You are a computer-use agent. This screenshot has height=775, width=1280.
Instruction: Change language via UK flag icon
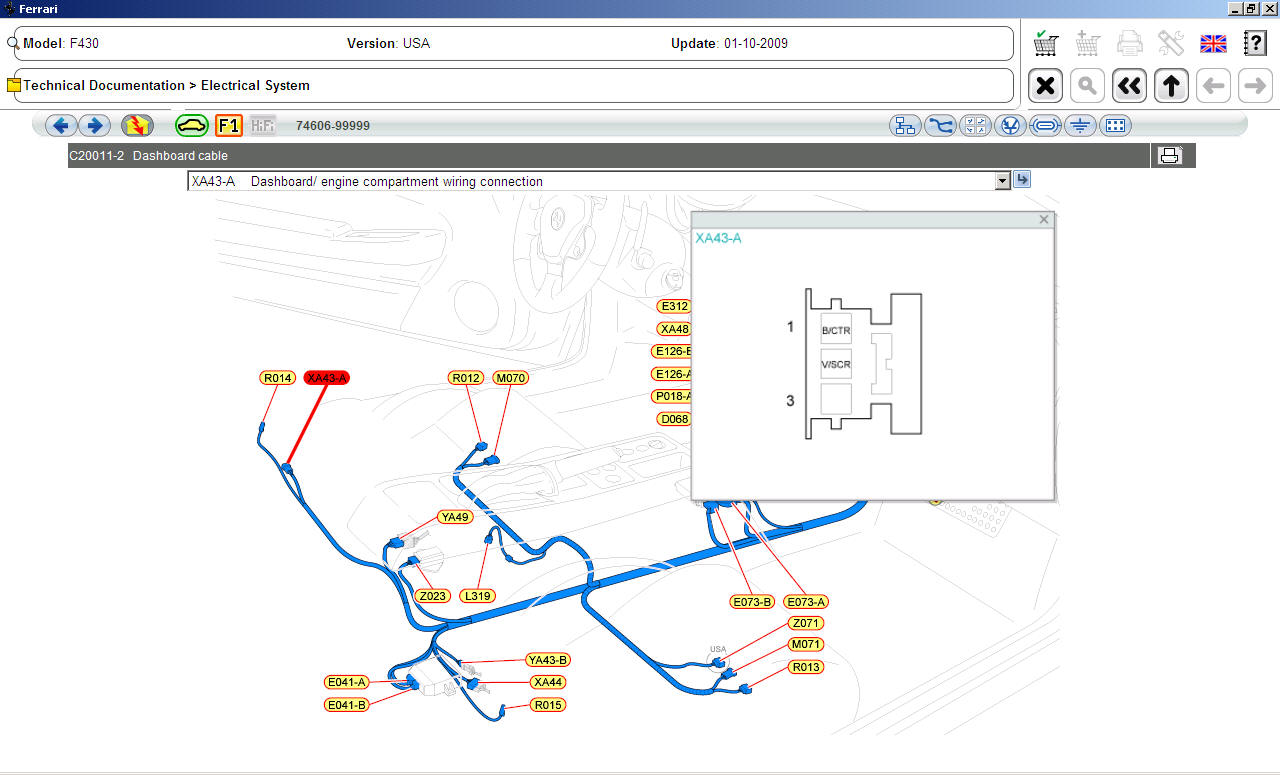click(1213, 43)
